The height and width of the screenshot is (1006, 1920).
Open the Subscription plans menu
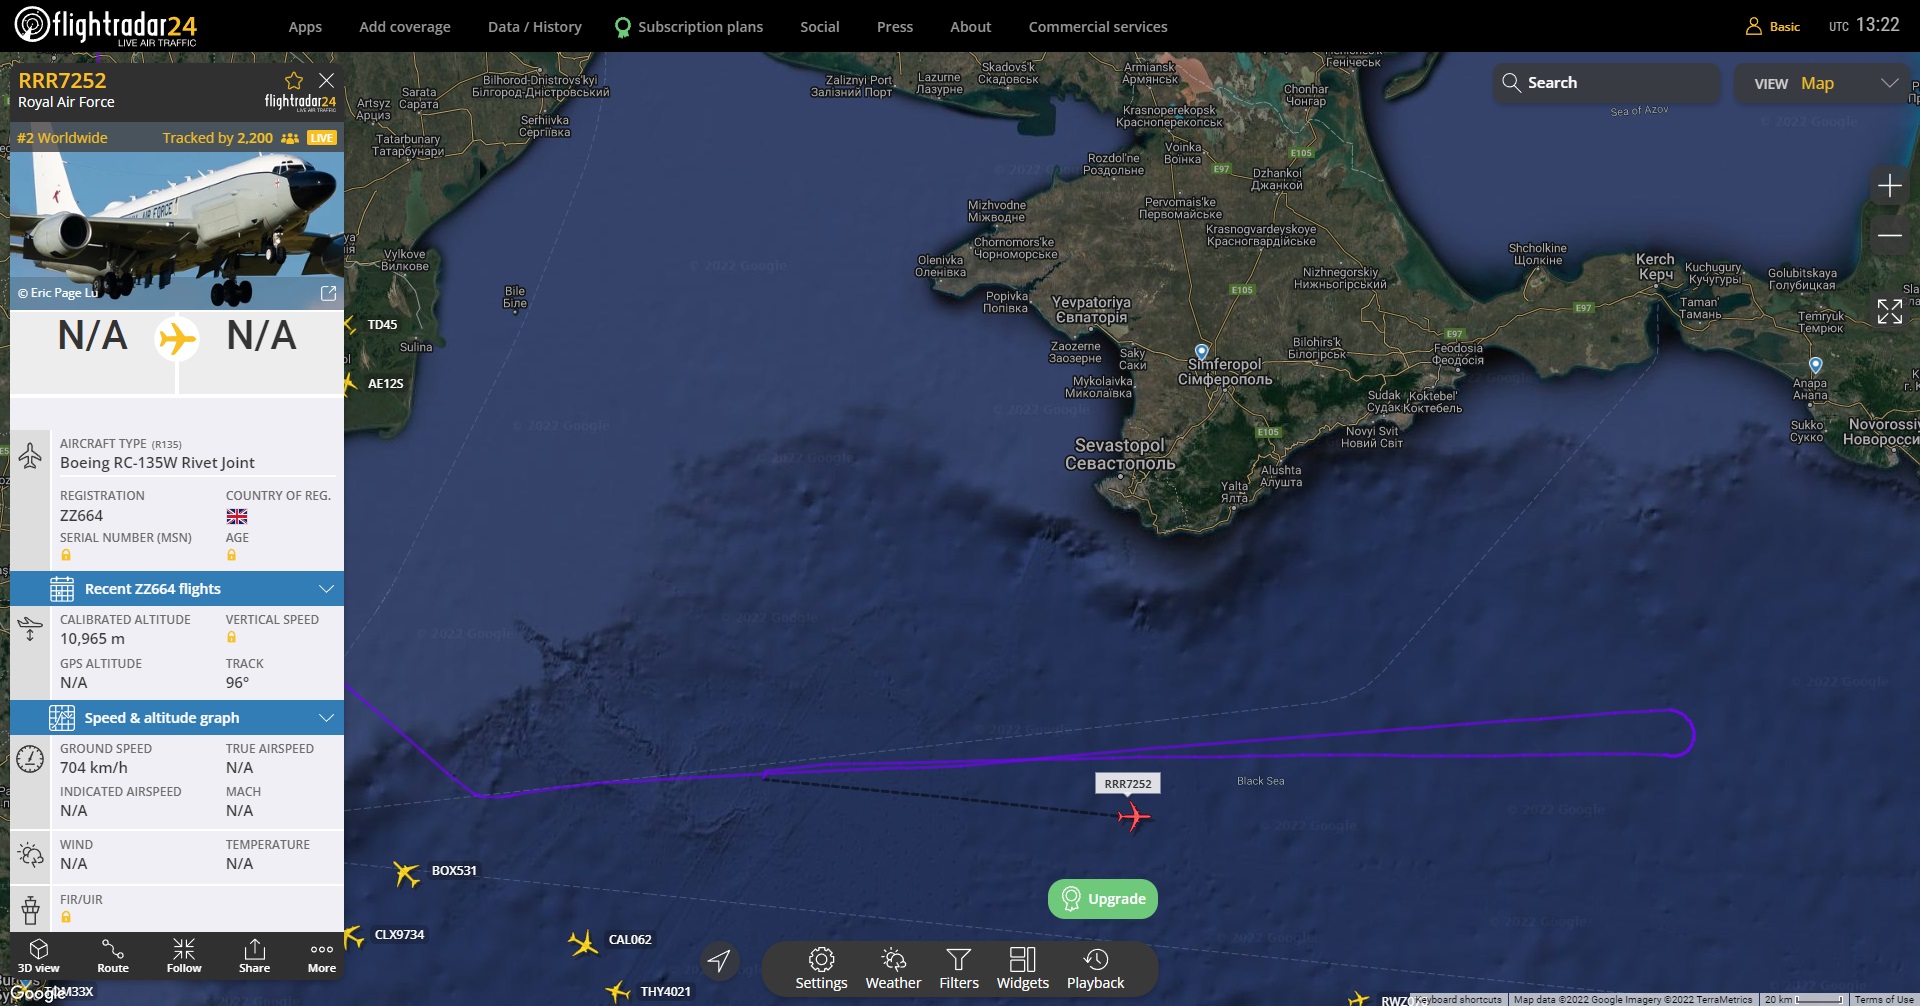(x=689, y=27)
